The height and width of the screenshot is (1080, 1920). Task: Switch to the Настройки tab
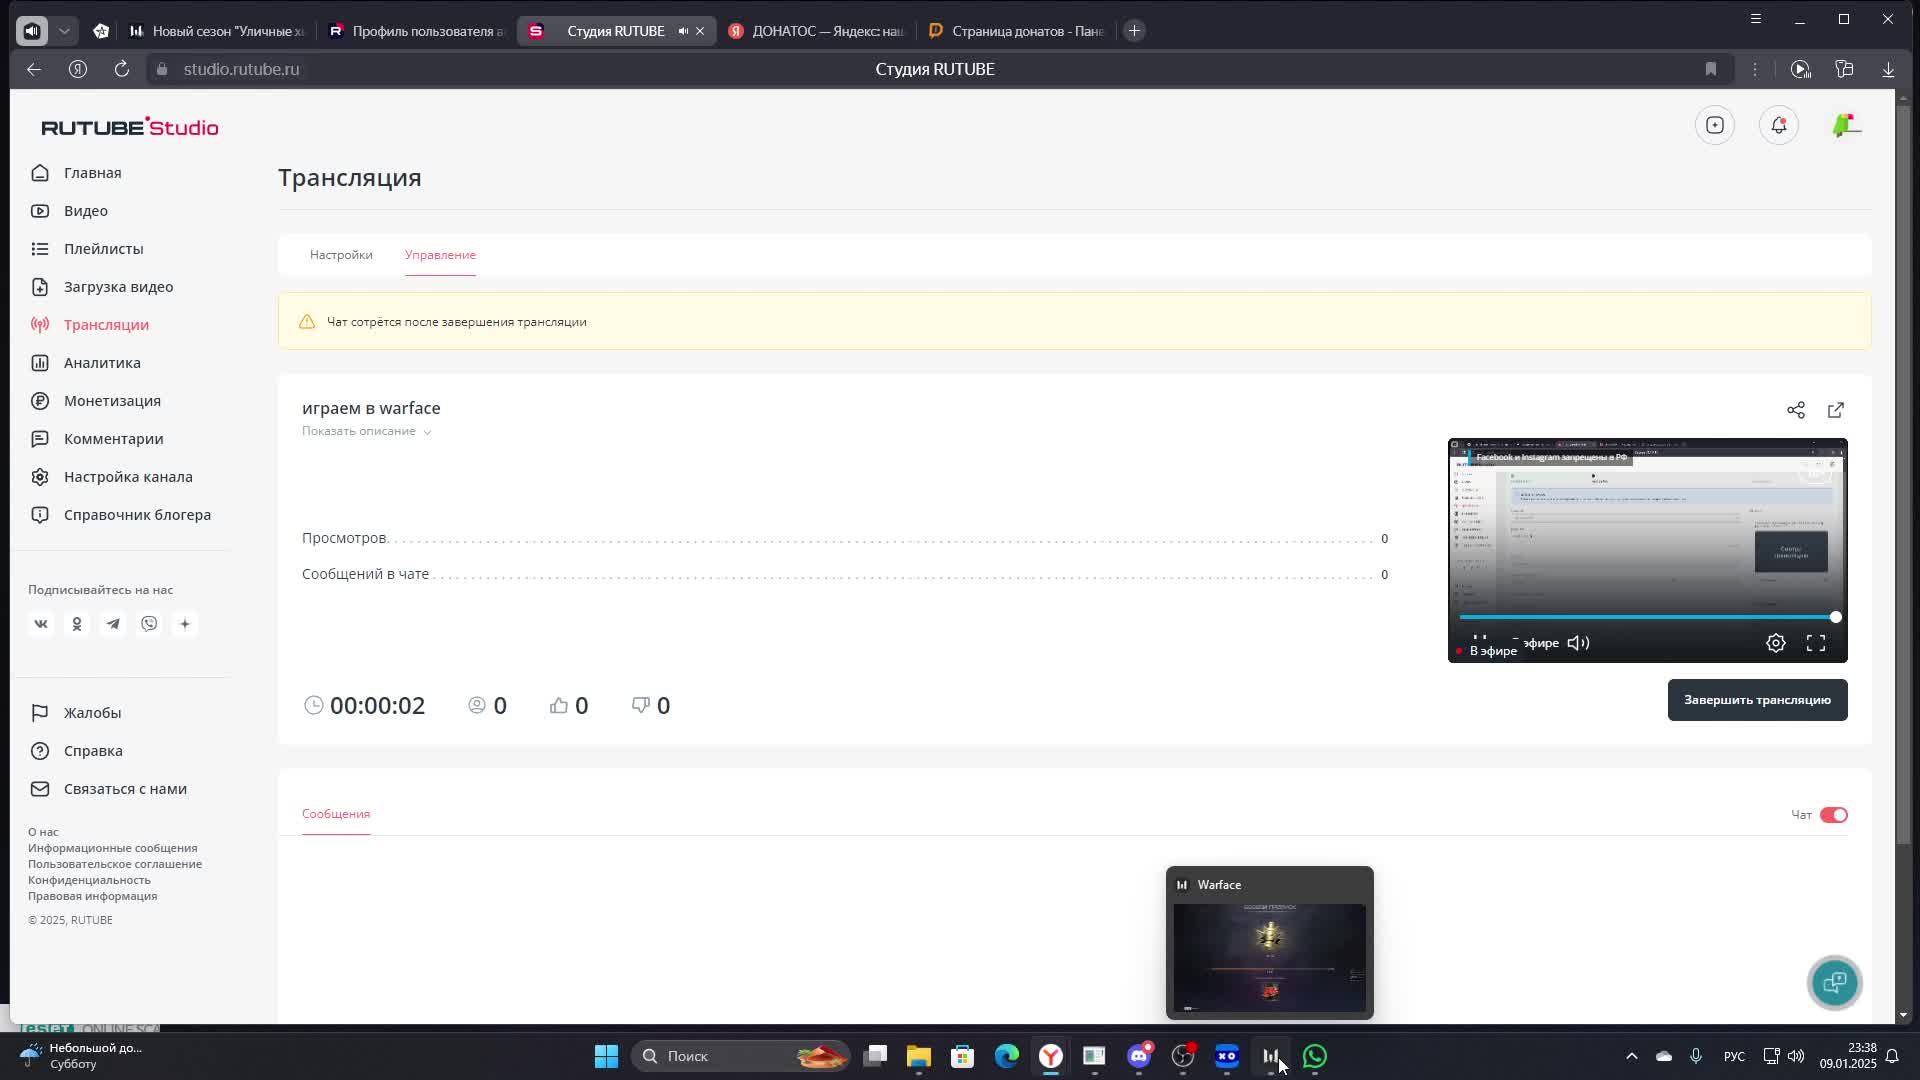(341, 255)
